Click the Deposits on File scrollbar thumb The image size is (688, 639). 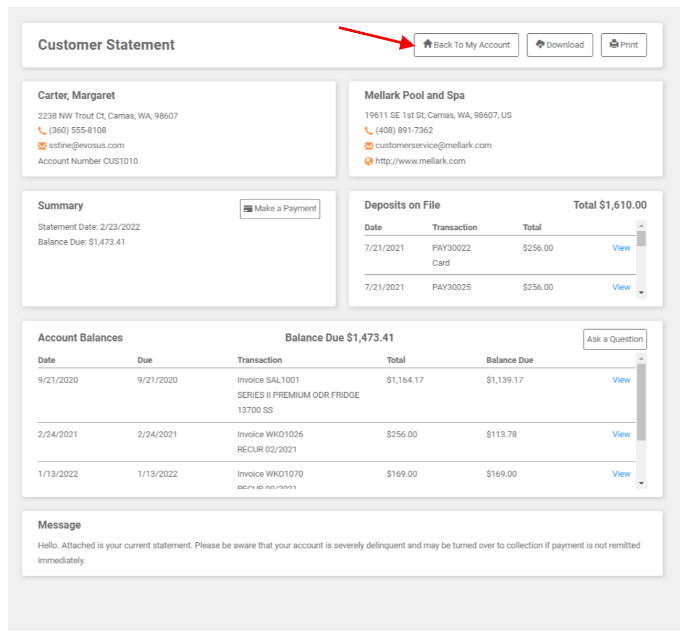point(641,239)
